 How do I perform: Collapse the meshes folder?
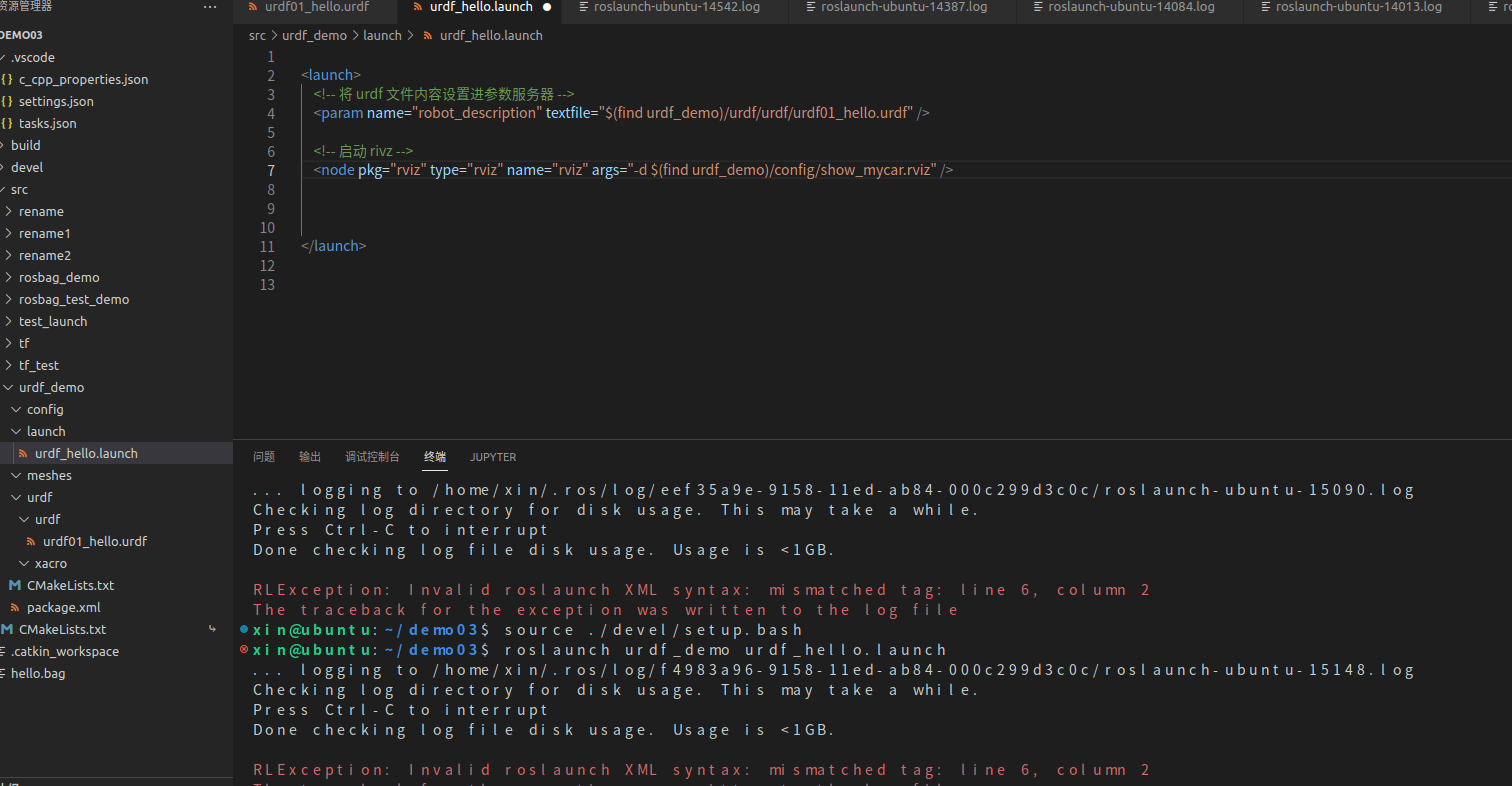click(x=16, y=475)
